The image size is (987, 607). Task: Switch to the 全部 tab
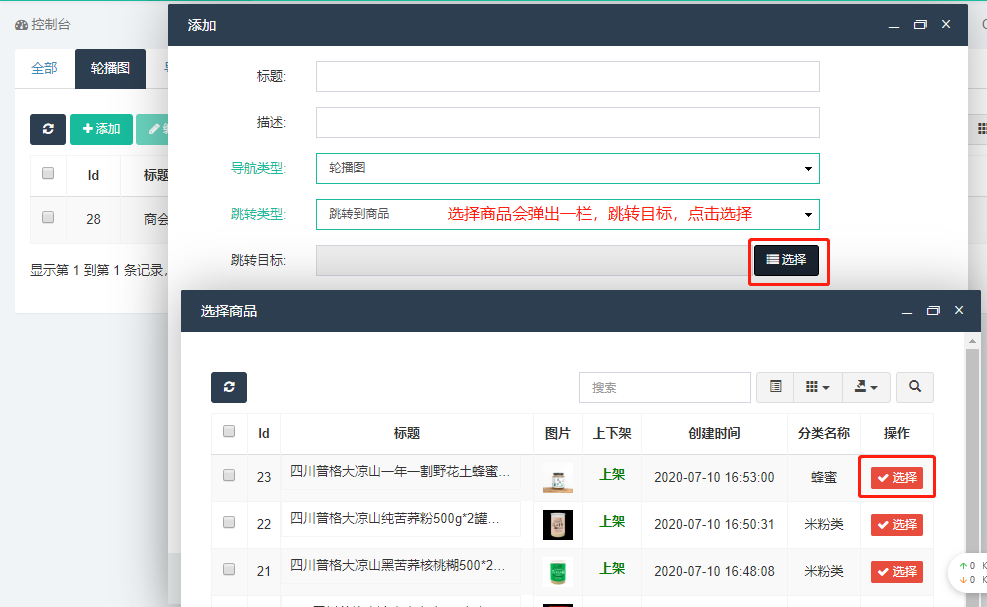point(45,69)
